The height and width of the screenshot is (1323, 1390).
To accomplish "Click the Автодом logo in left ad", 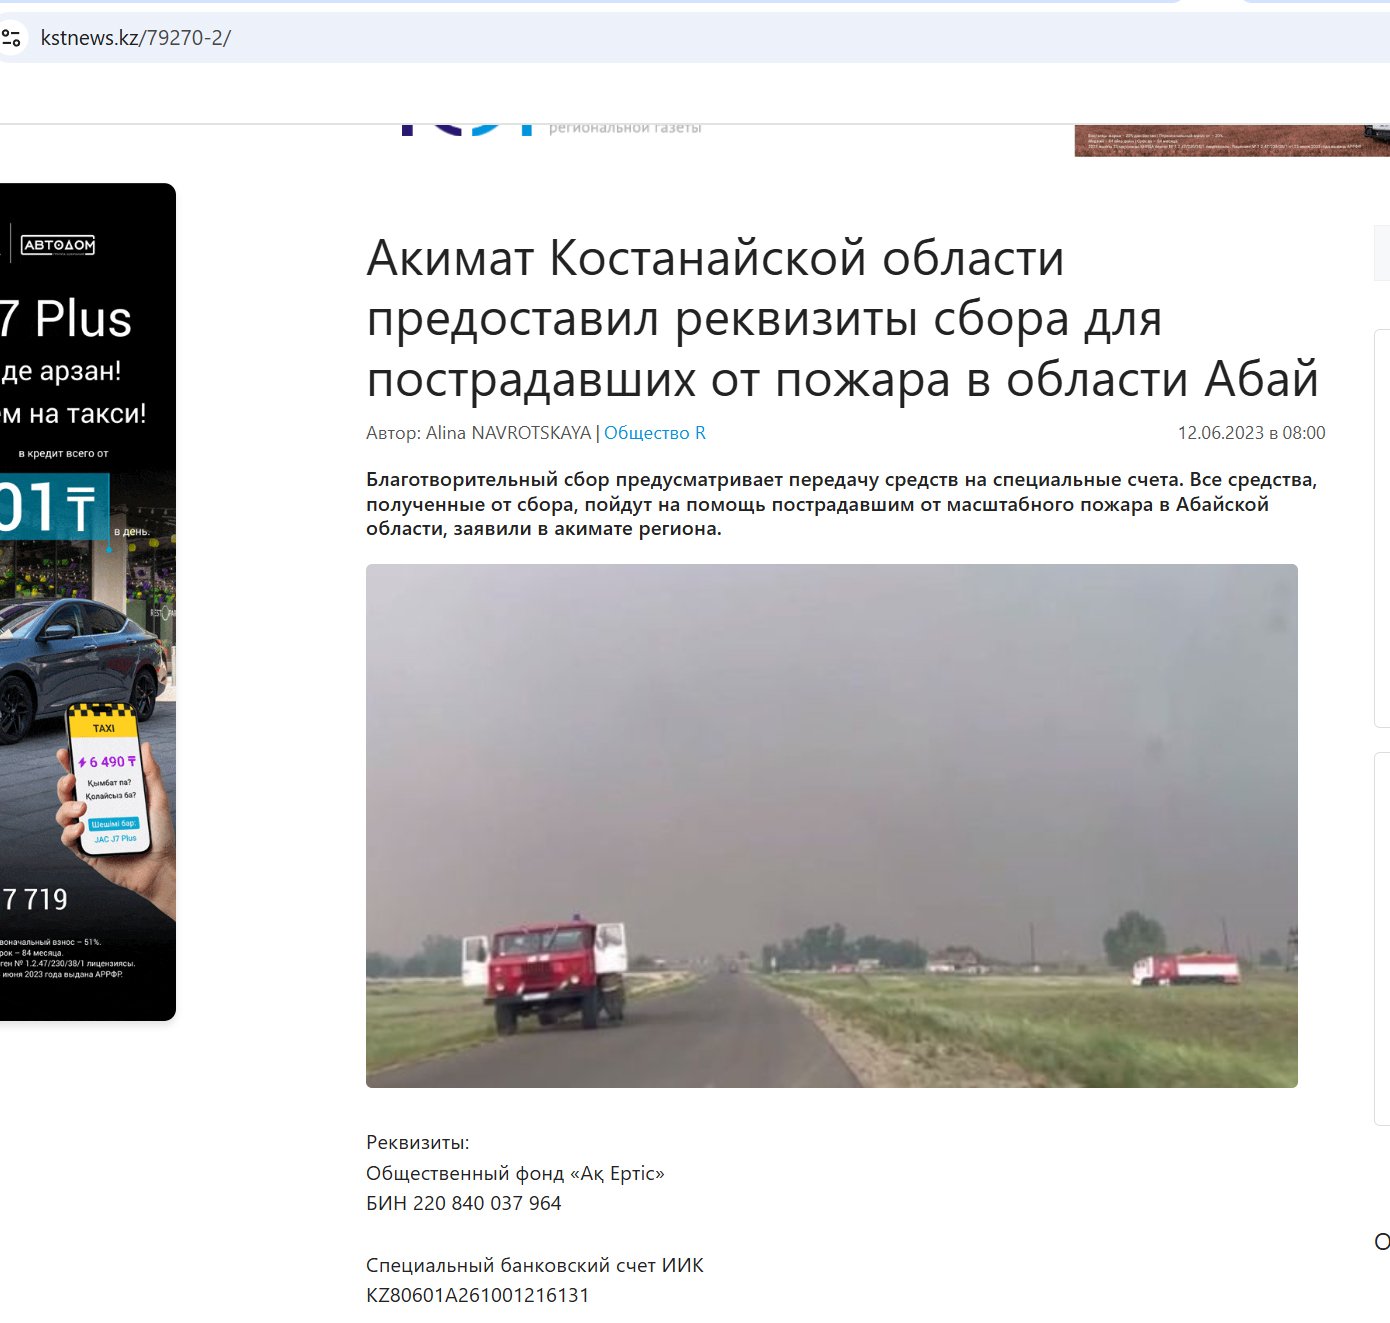I will pyautogui.click(x=58, y=245).
